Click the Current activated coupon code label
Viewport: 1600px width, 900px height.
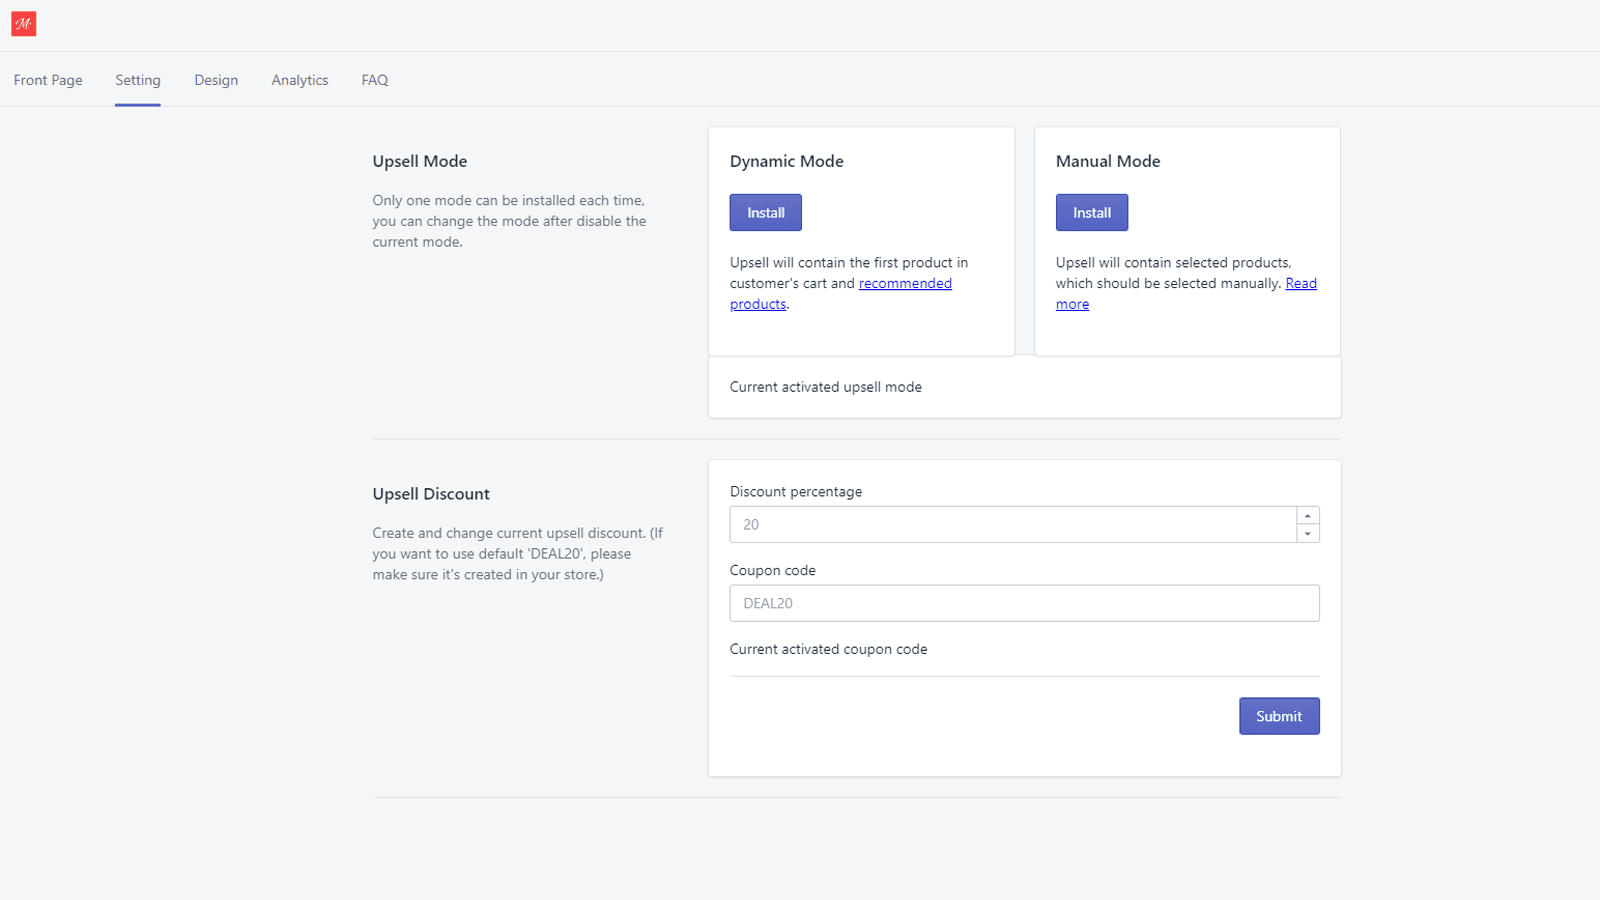(x=828, y=648)
